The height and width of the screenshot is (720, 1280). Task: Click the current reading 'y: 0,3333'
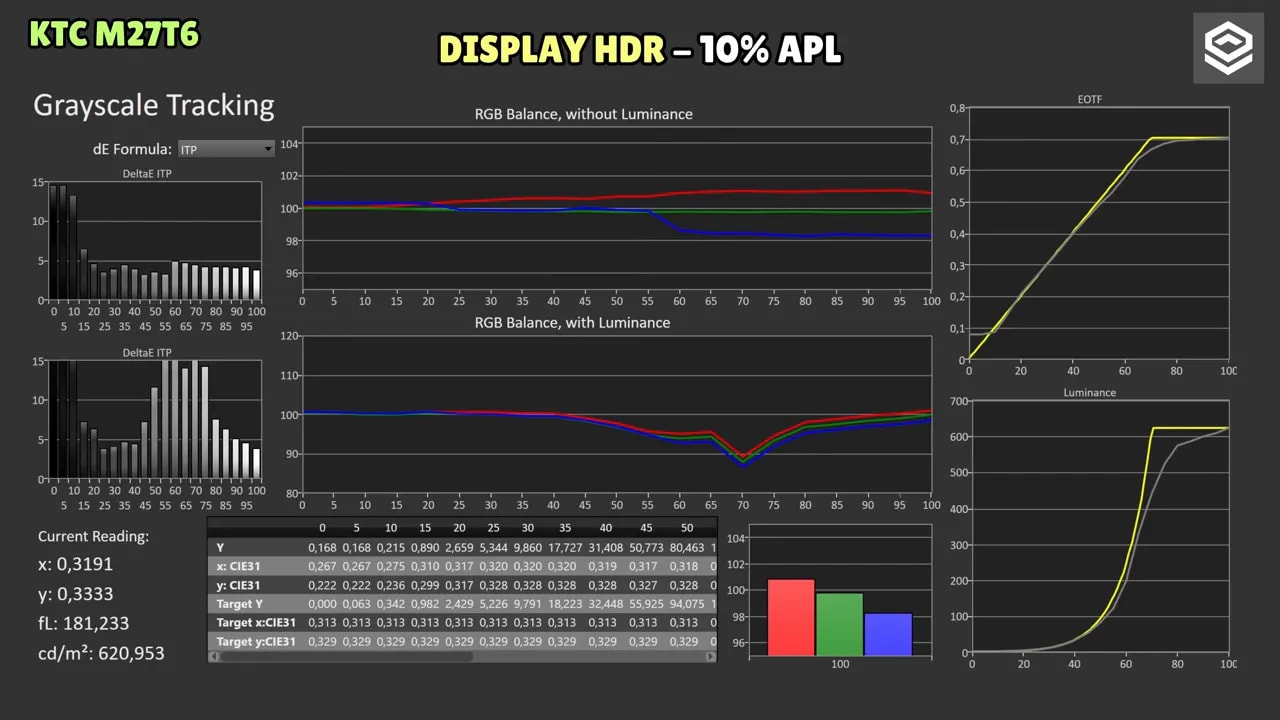point(76,594)
